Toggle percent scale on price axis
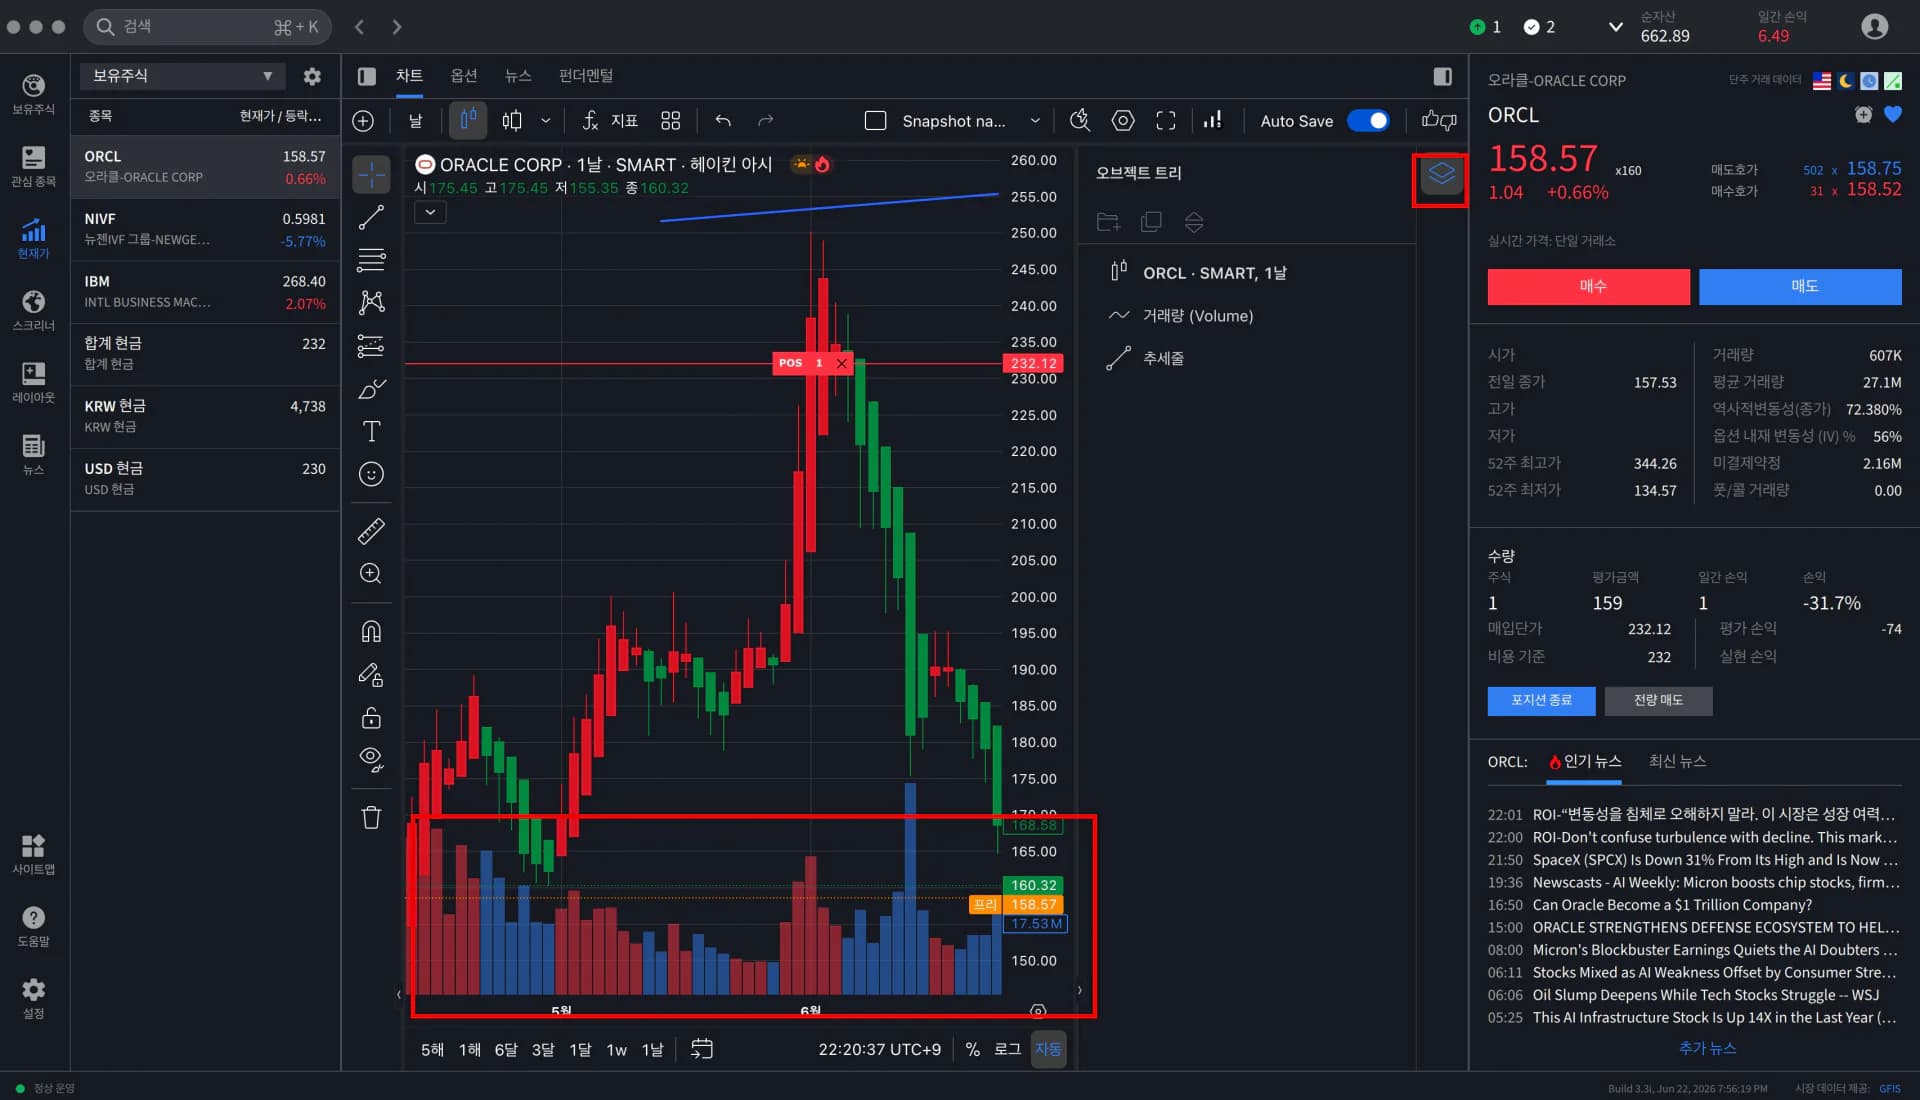The image size is (1920, 1100). click(x=972, y=1049)
